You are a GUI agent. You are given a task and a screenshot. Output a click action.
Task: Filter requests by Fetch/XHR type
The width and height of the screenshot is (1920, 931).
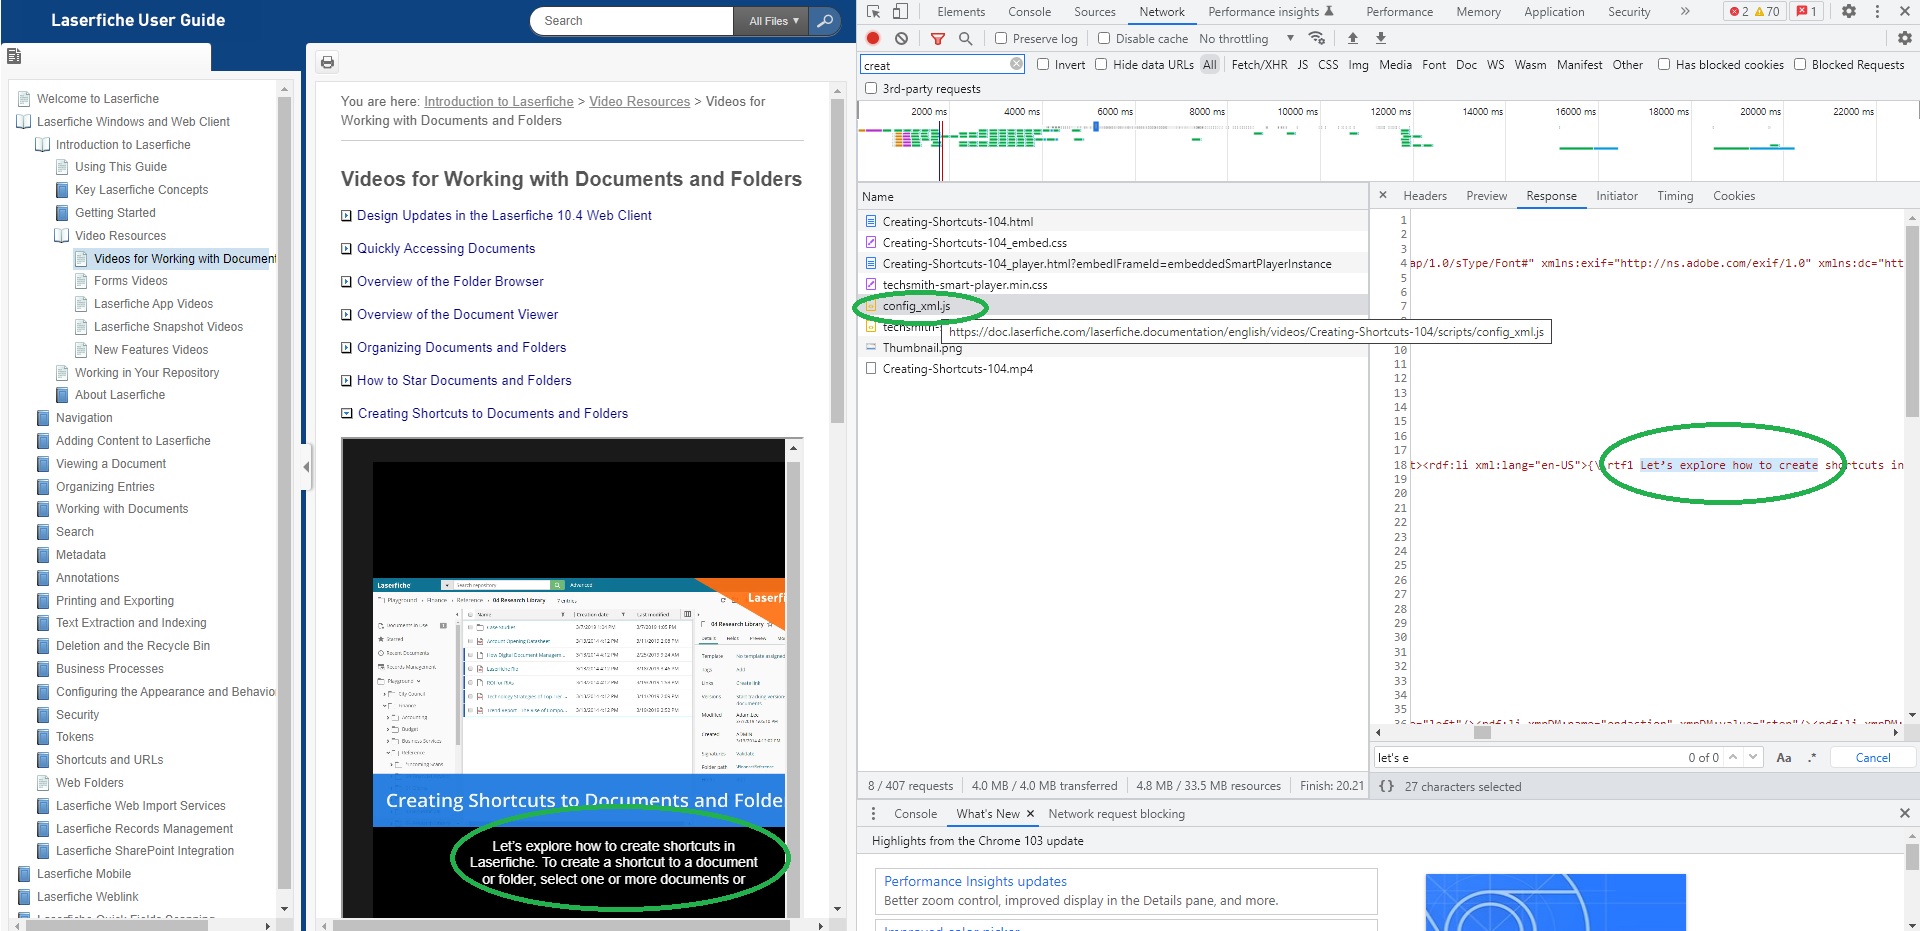[1259, 64]
